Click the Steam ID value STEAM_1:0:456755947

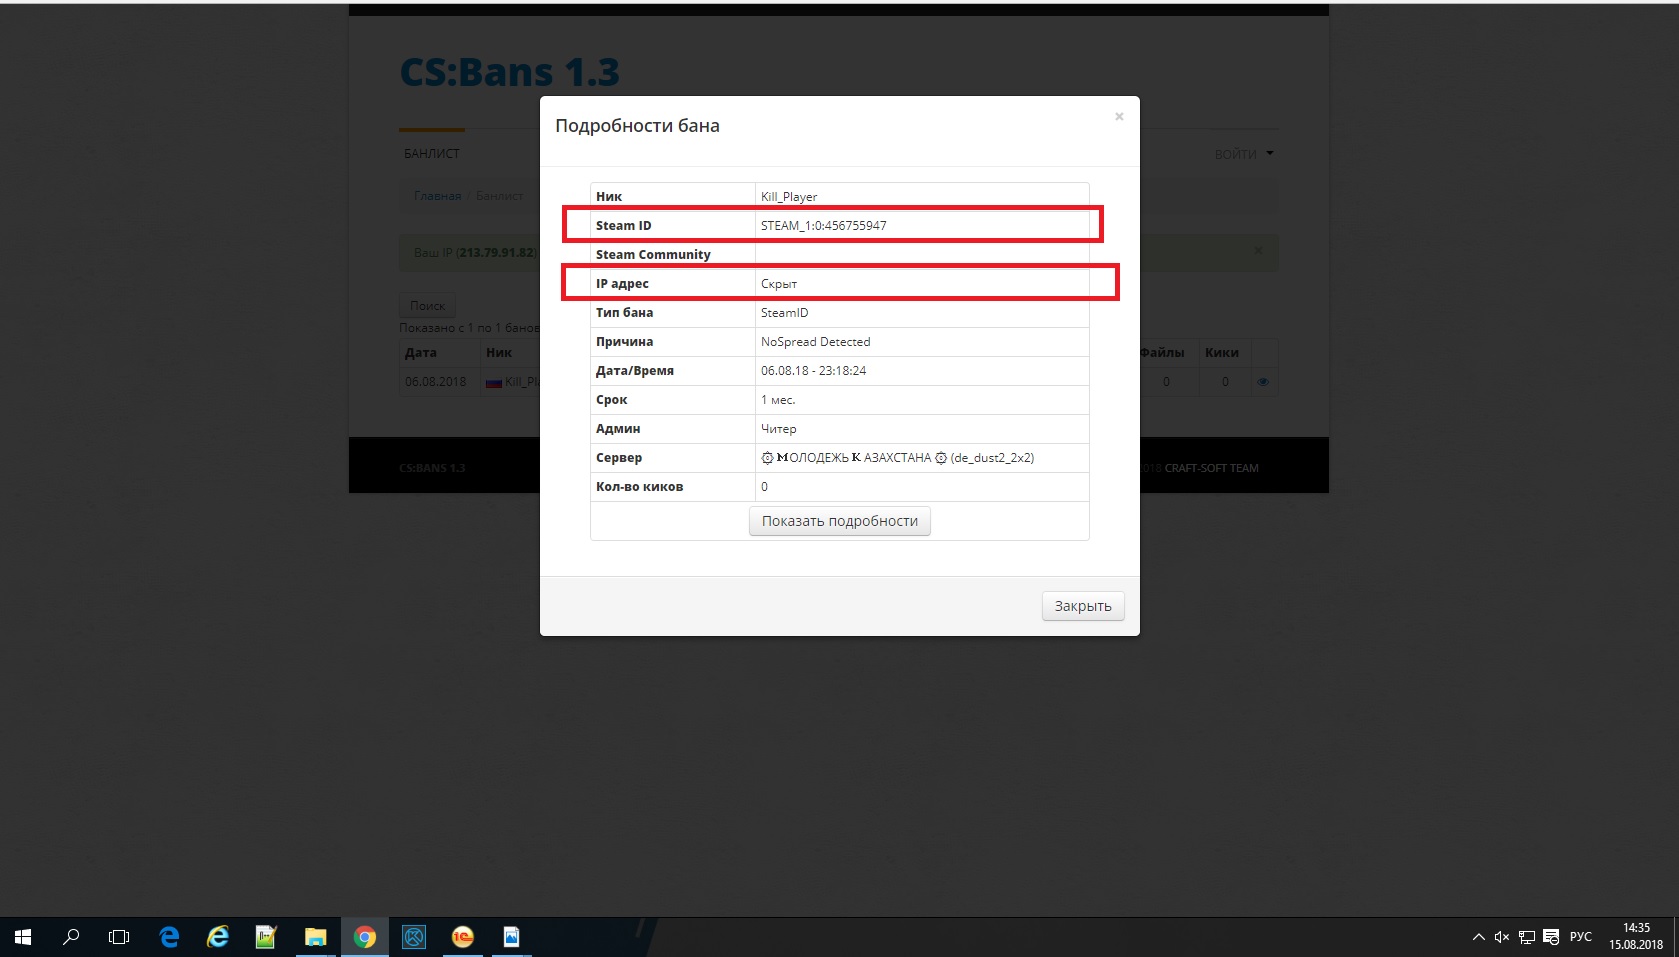pyautogui.click(x=823, y=226)
